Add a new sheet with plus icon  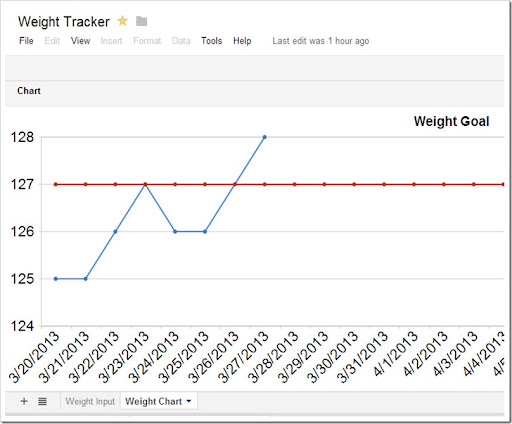click(24, 401)
